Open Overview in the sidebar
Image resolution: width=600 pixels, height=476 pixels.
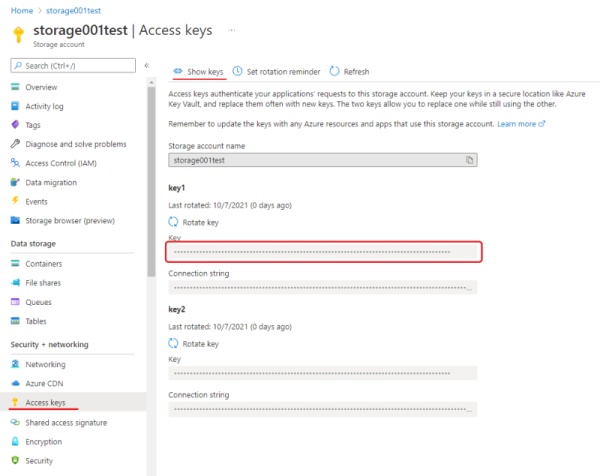pos(41,87)
